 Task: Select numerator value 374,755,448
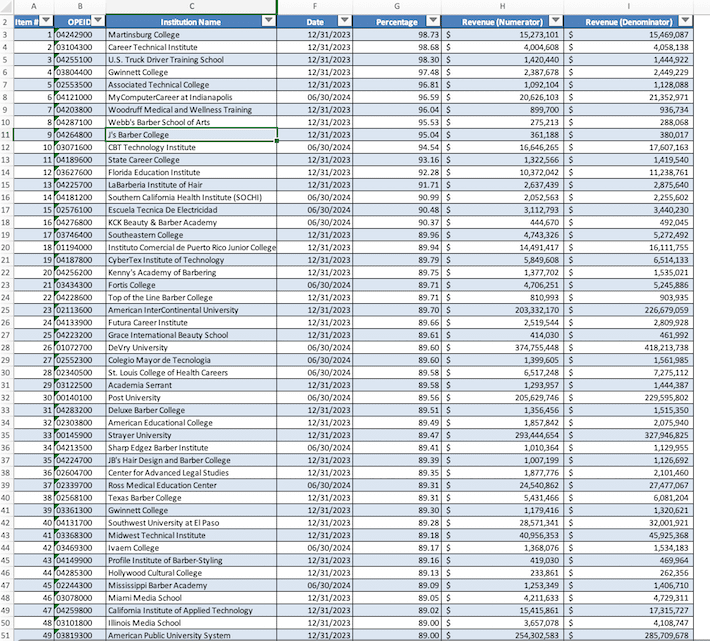coord(502,348)
